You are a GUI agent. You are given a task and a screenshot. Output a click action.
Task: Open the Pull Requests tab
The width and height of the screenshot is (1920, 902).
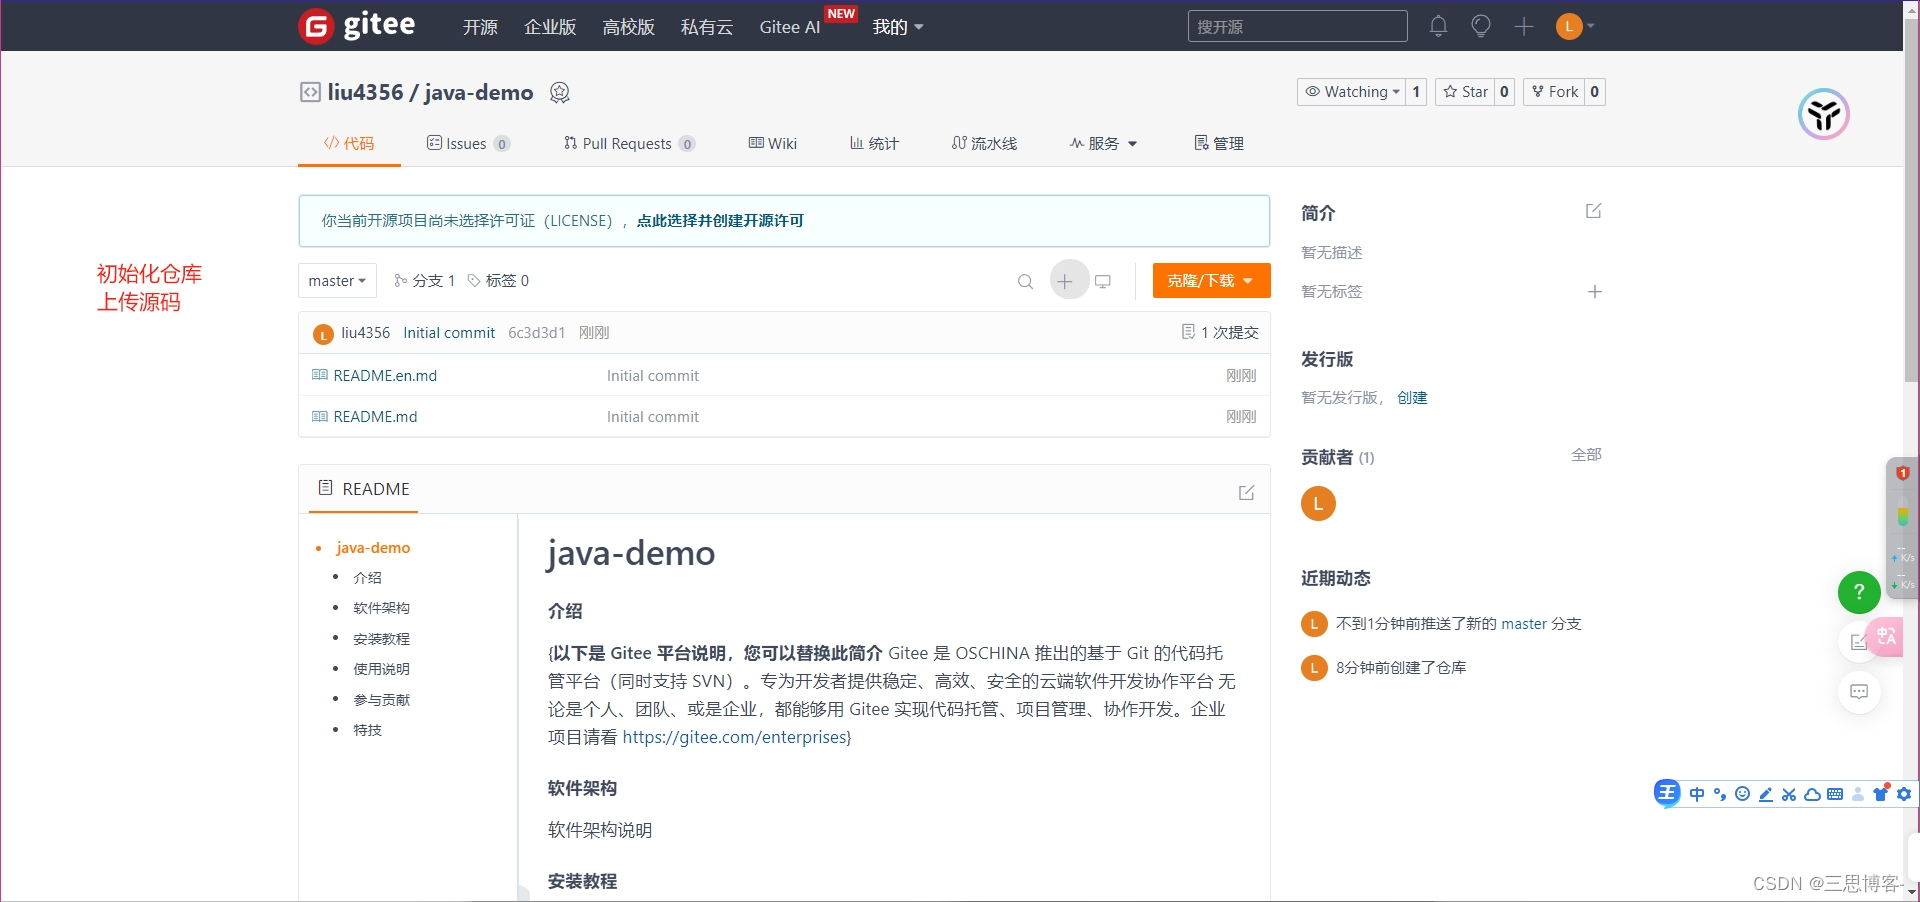[629, 144]
